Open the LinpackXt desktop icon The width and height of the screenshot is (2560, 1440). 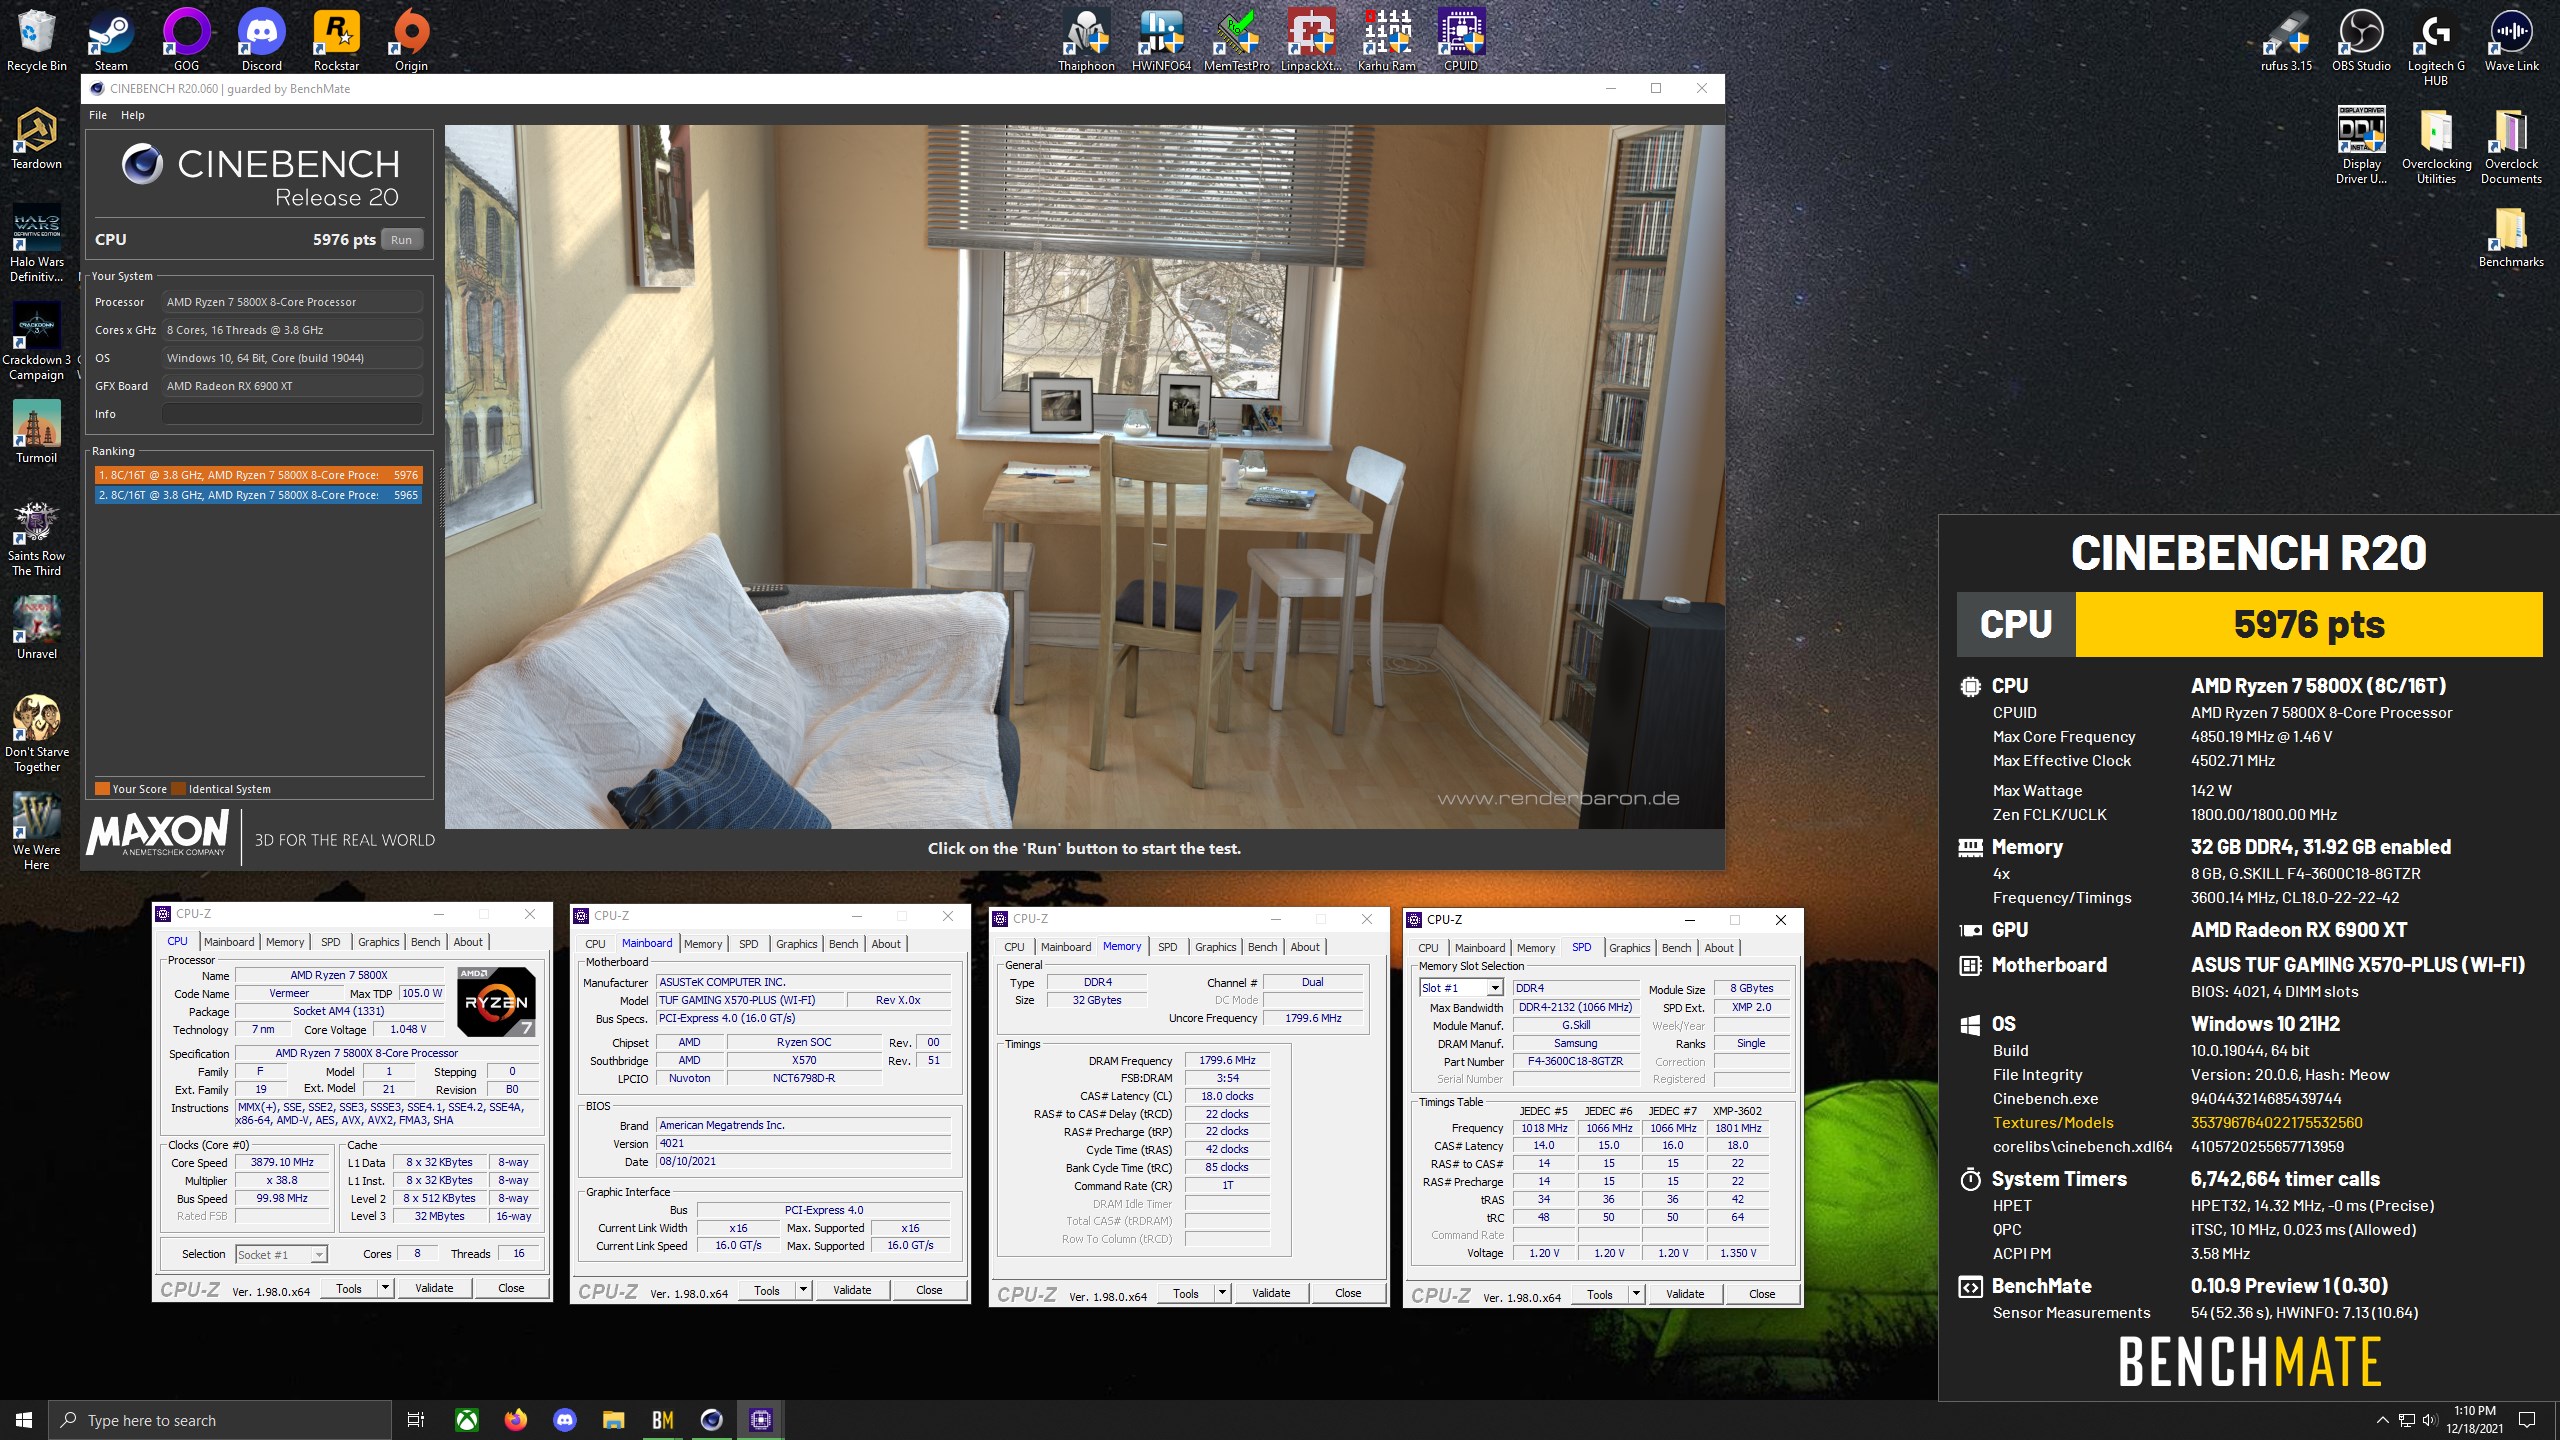click(x=1311, y=41)
